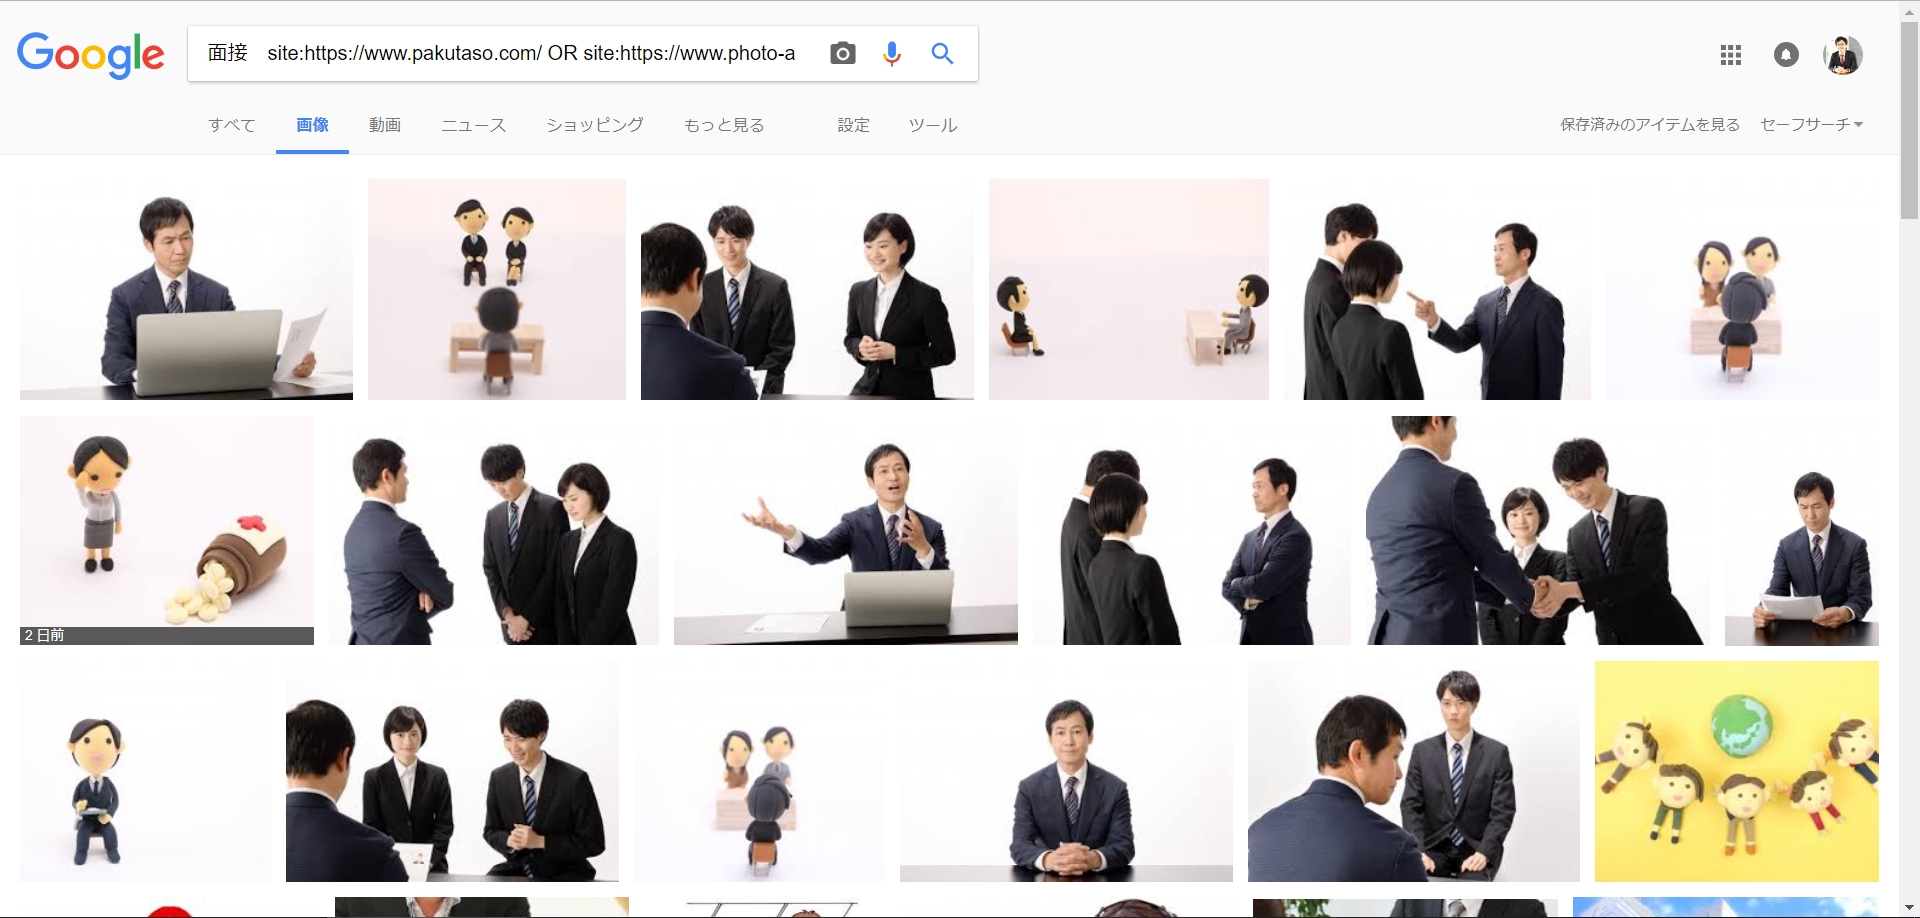Image resolution: width=1920 pixels, height=918 pixels.
Task: Open the single clay figure sitting on chair image
Action: click(145, 771)
